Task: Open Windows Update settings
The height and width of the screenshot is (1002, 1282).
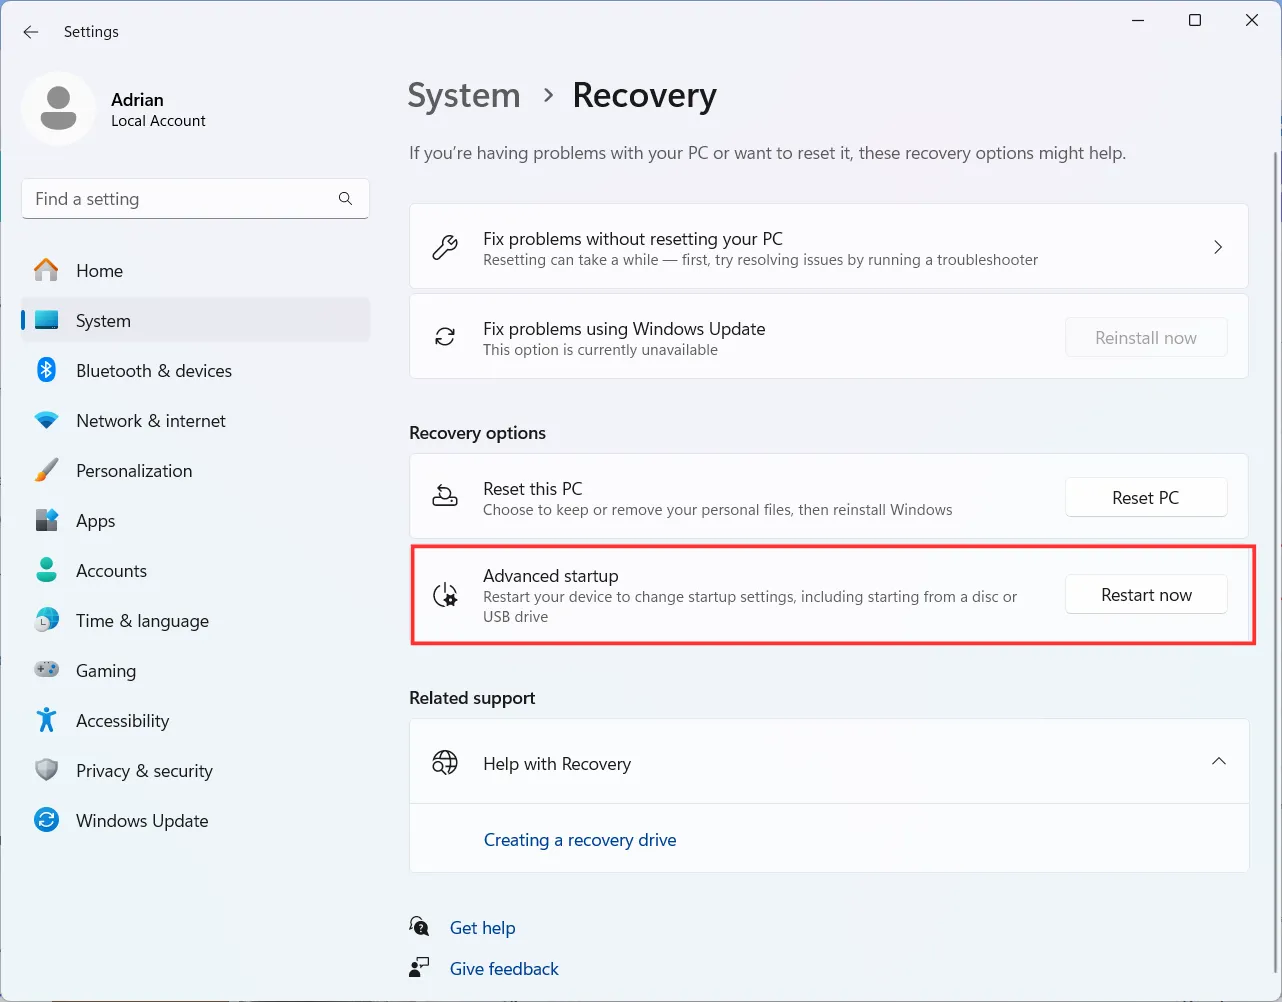Action: (x=196, y=820)
